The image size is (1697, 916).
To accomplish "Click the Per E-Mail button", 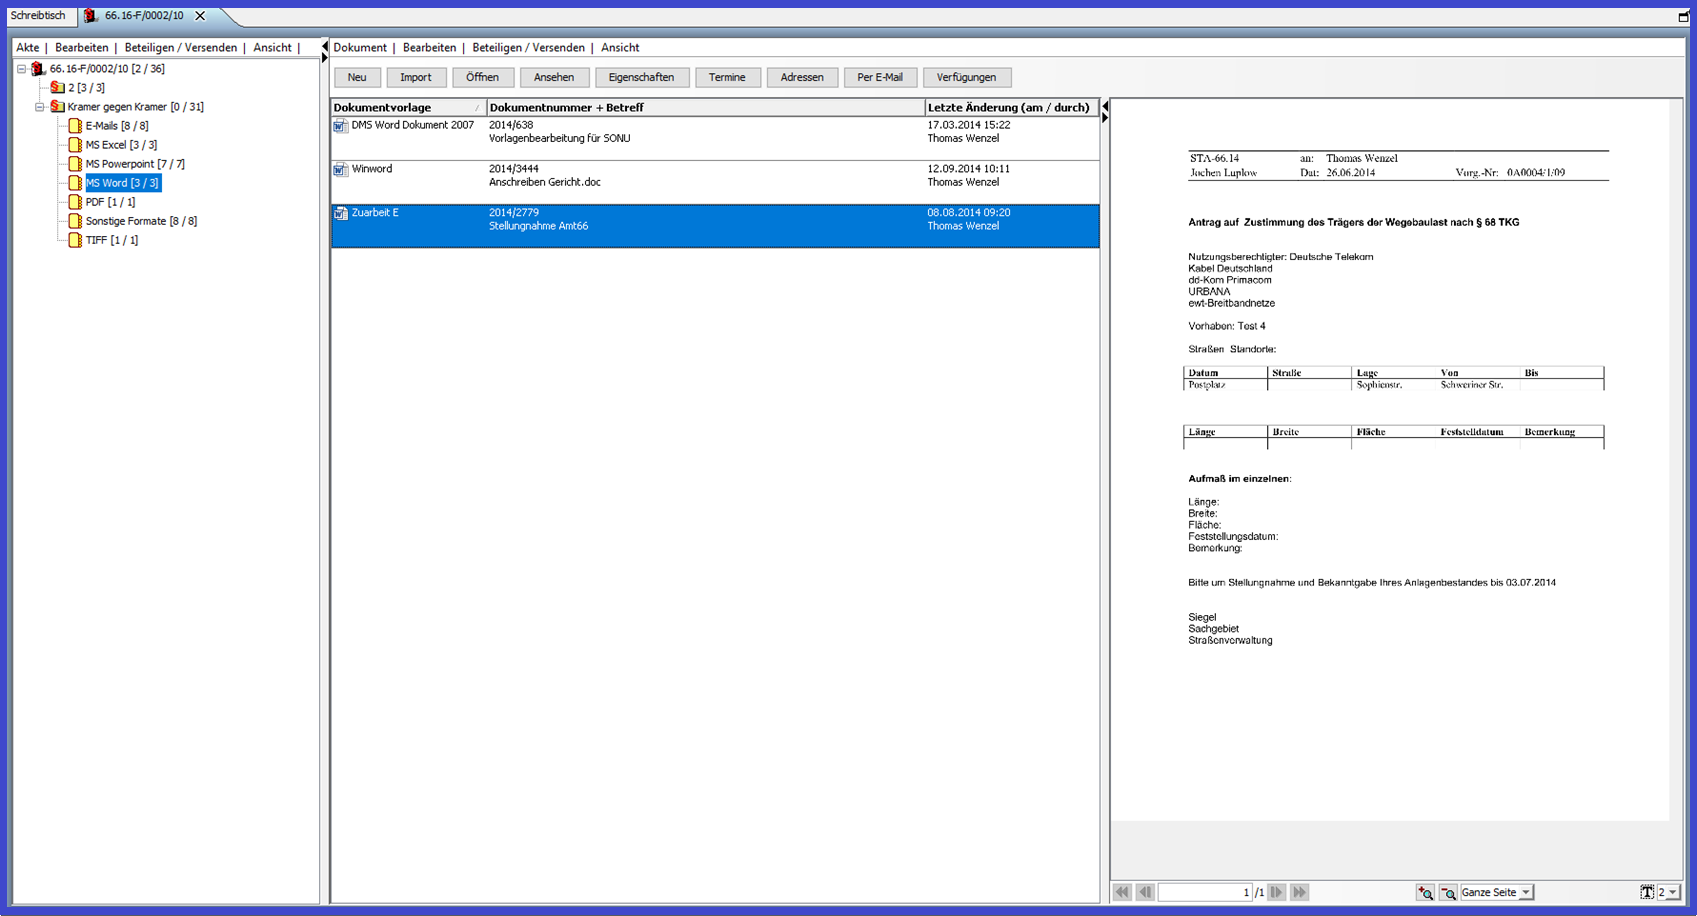I will click(879, 77).
